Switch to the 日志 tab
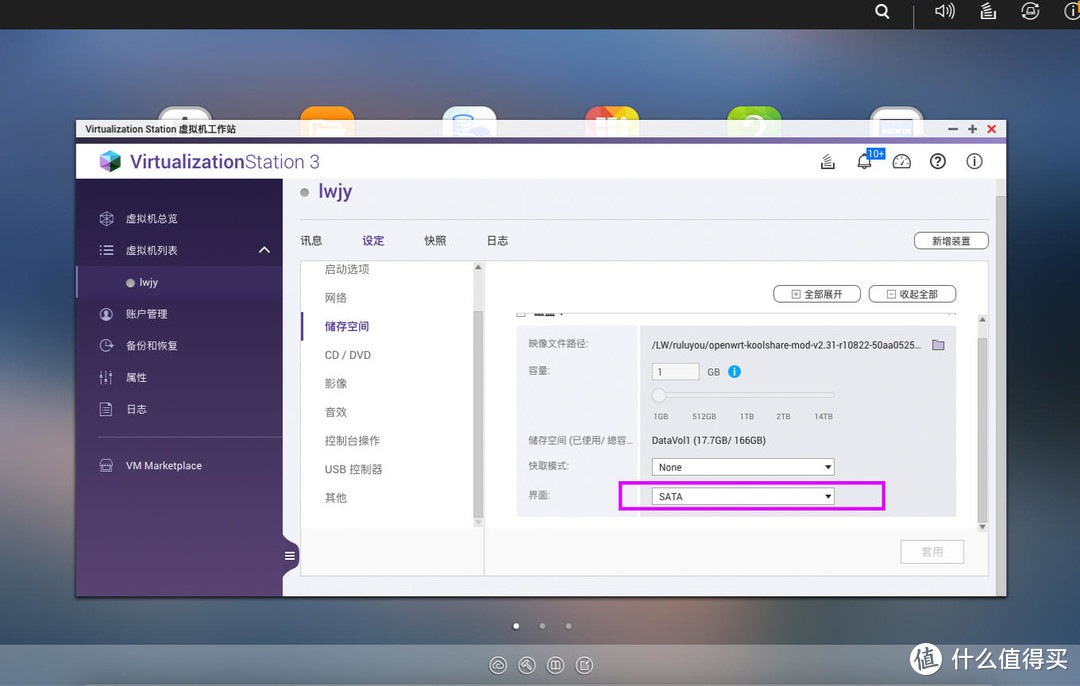The width and height of the screenshot is (1080, 686). (x=497, y=240)
